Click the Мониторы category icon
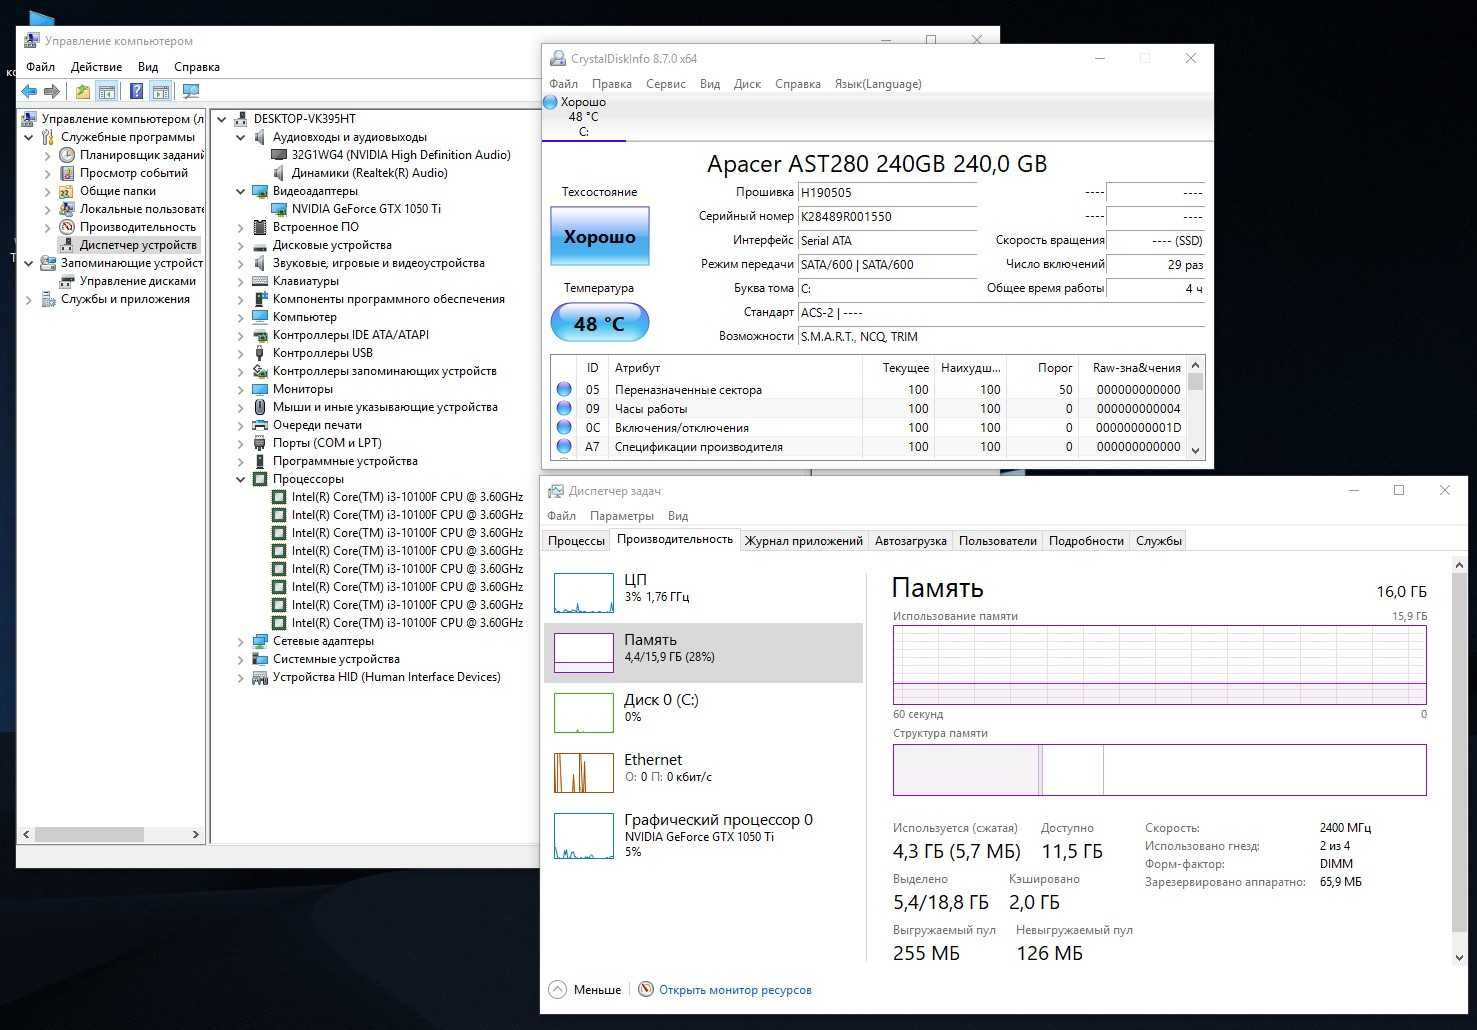Image resolution: width=1477 pixels, height=1030 pixels. (260, 389)
